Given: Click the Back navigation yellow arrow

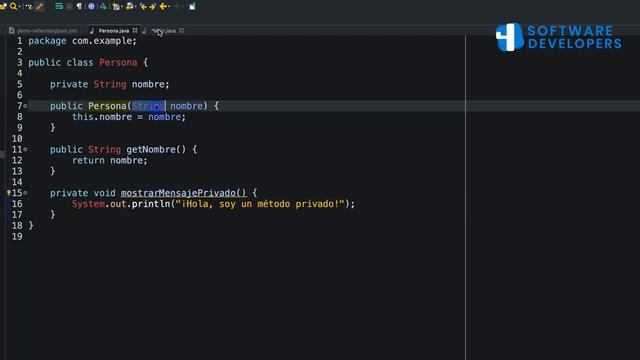Looking at the screenshot, I should 163,6.
